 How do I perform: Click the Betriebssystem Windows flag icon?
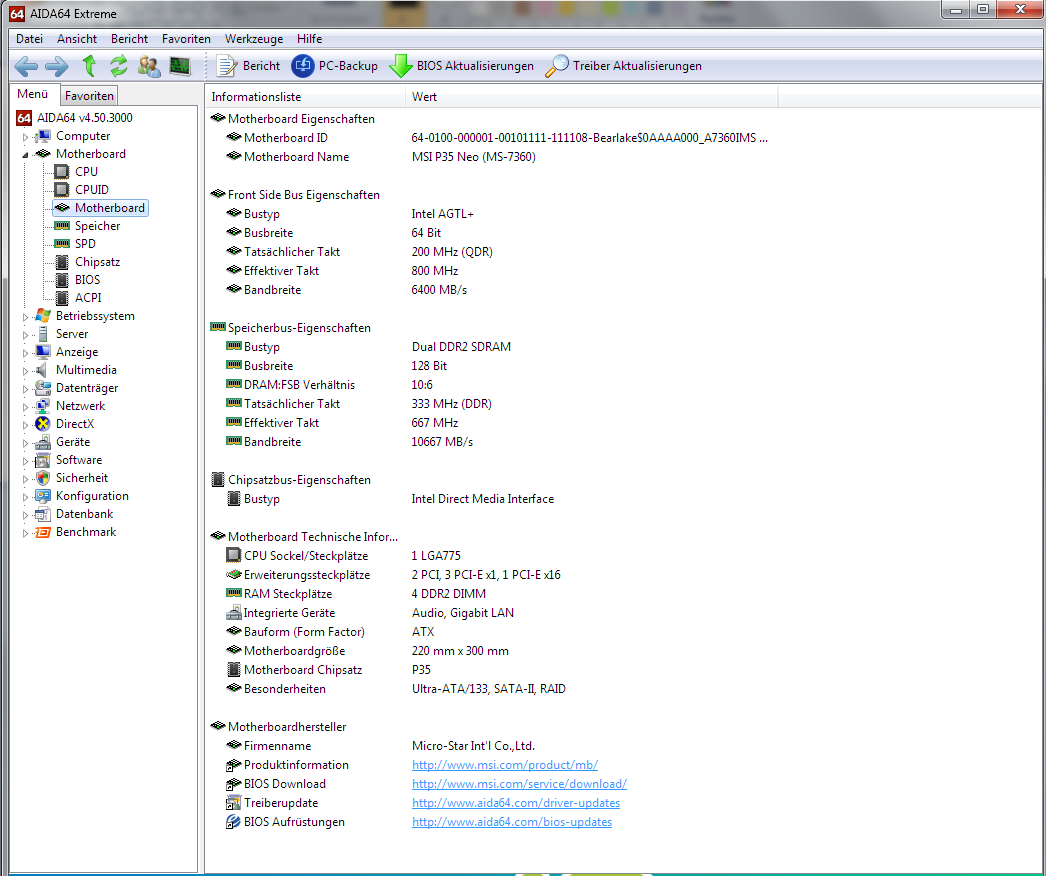click(43, 316)
